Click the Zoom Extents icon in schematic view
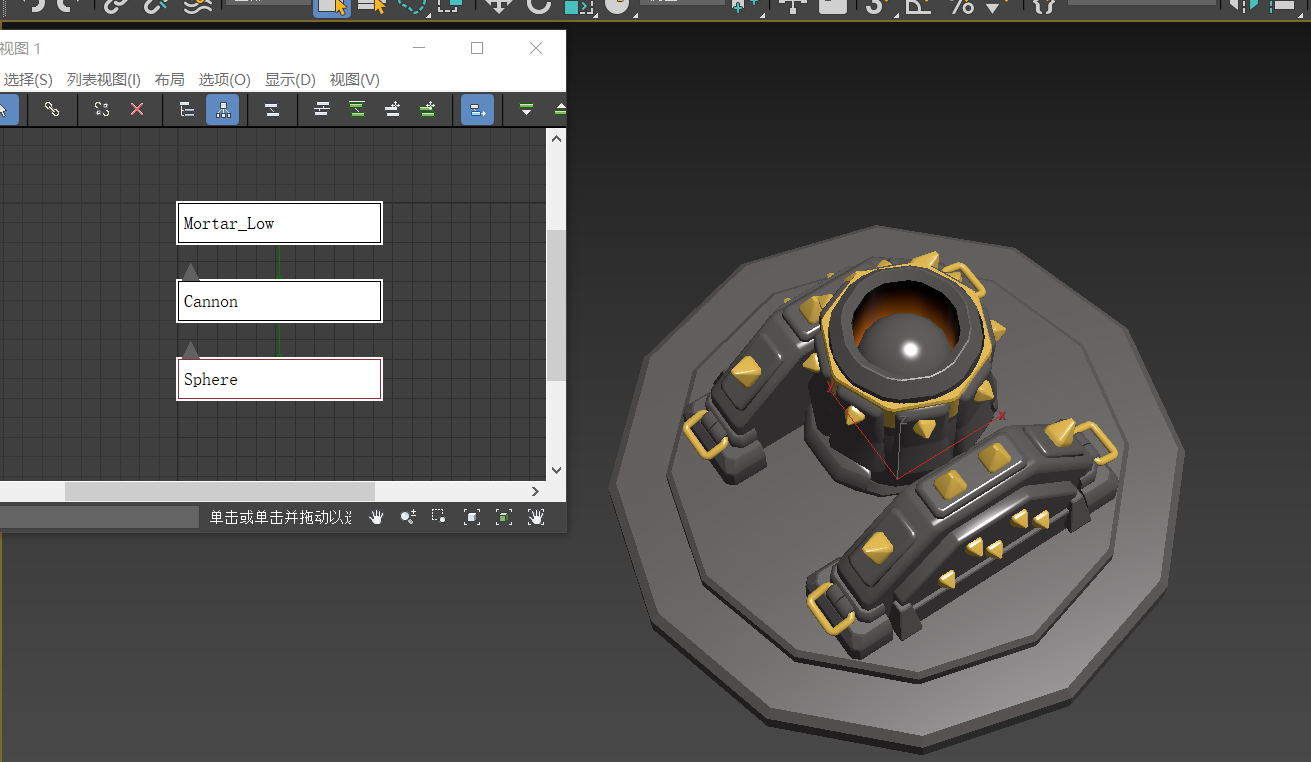This screenshot has width=1311, height=762. [x=472, y=517]
